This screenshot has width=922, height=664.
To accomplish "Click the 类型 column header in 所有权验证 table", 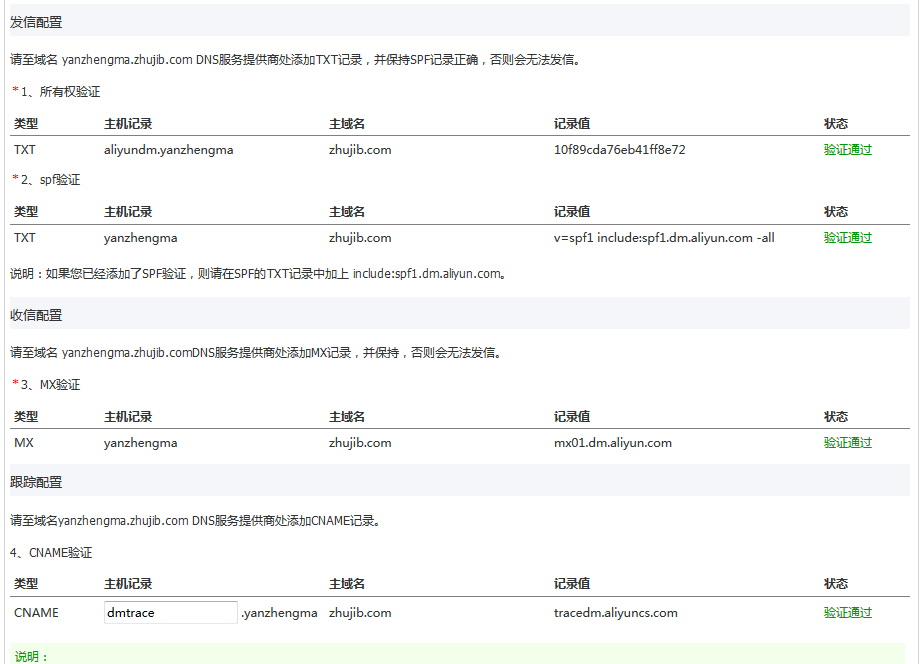I will click(24, 123).
